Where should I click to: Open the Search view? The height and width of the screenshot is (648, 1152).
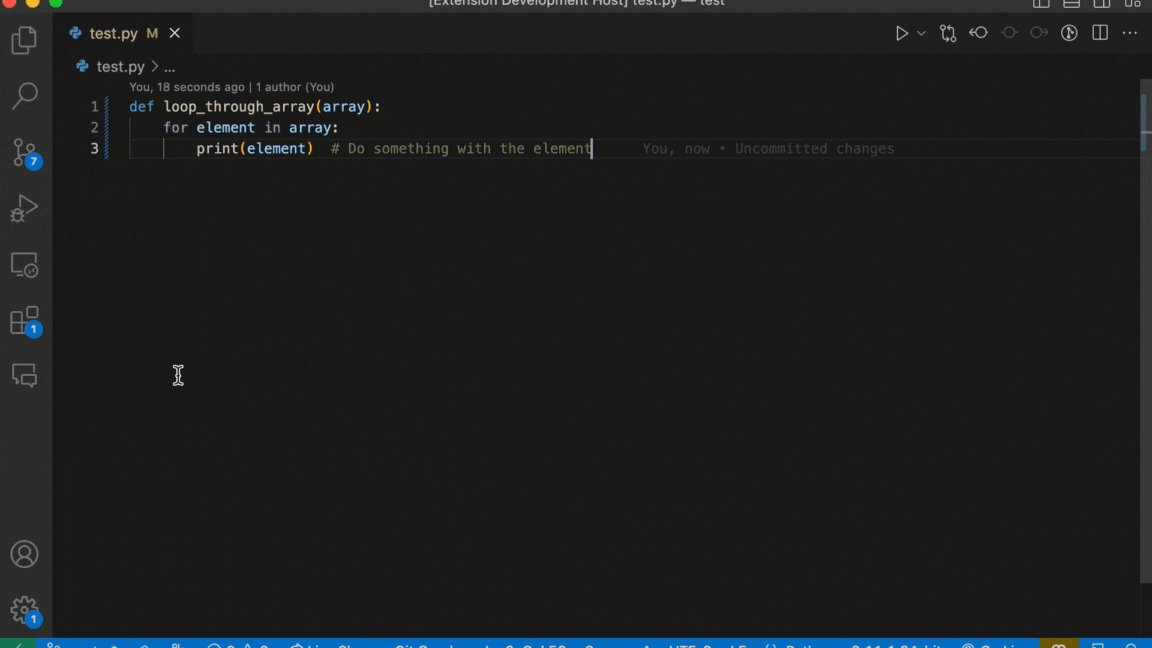(24, 96)
